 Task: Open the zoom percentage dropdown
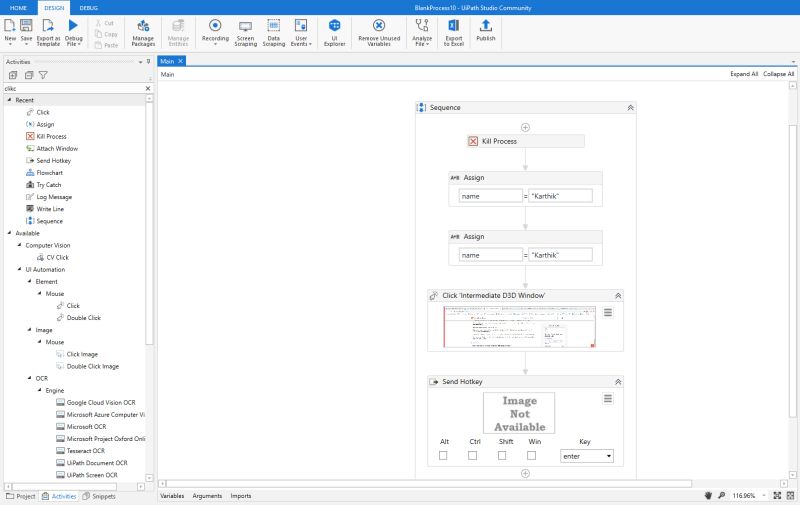tap(764, 495)
